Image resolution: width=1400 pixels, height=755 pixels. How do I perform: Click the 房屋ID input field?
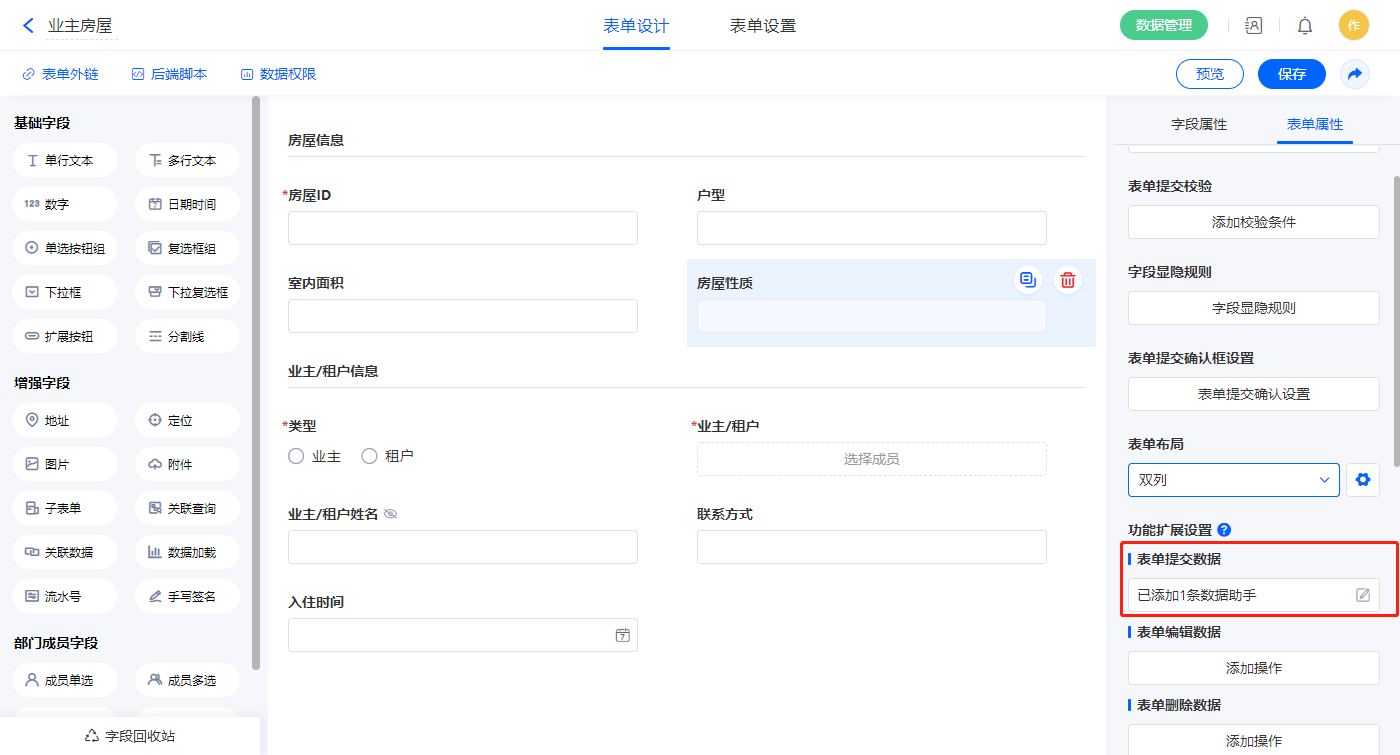click(x=462, y=228)
